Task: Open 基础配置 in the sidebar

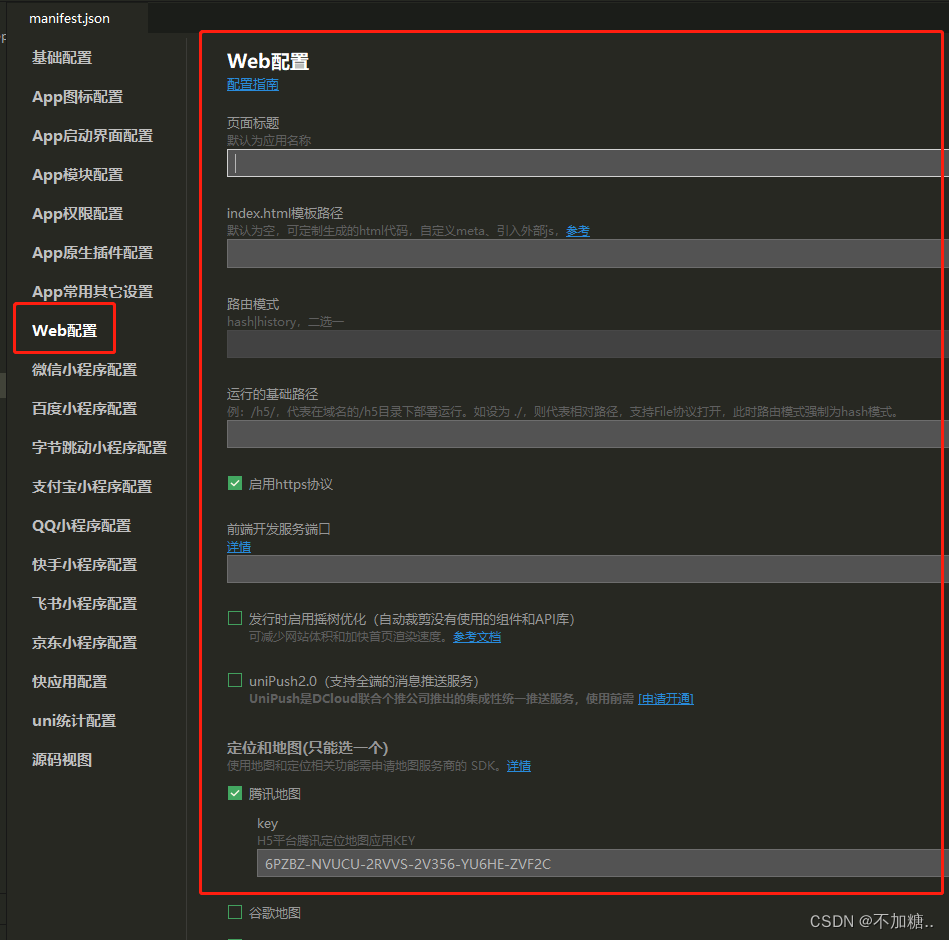Action: pyautogui.click(x=62, y=58)
